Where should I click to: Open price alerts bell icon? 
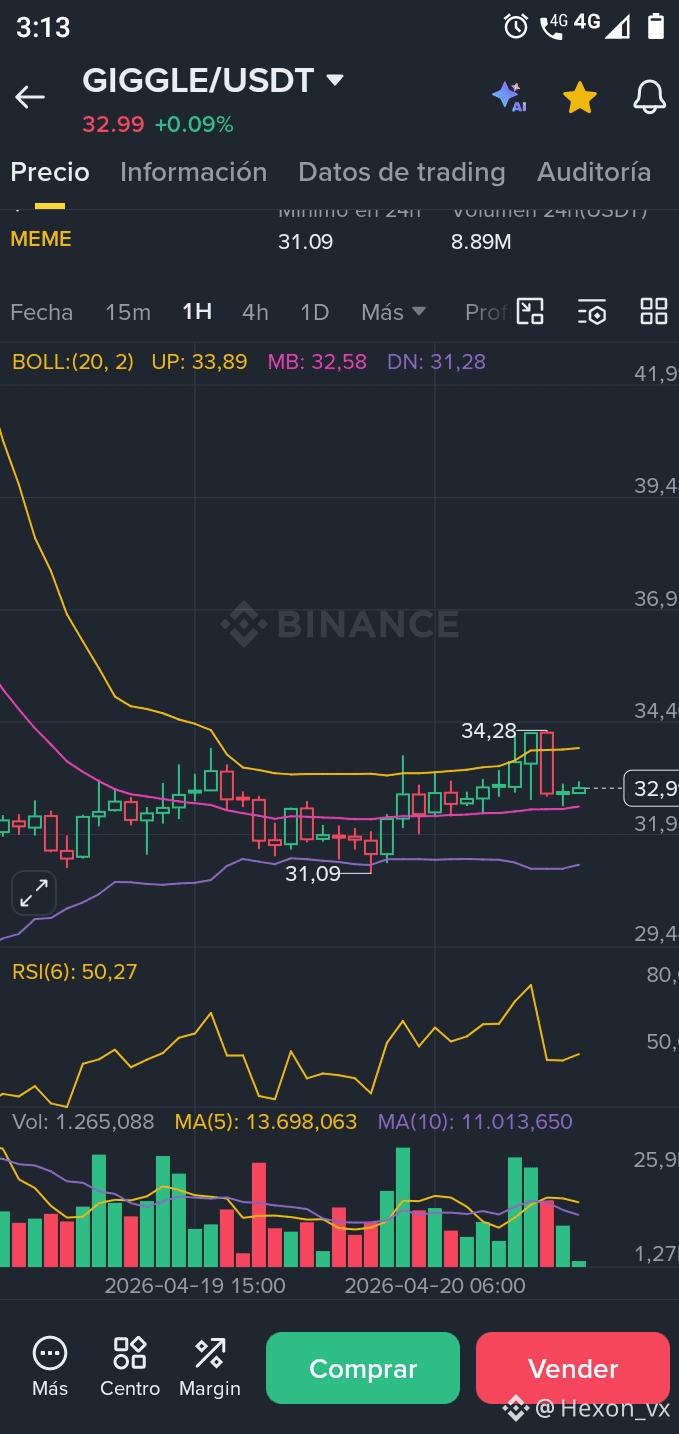click(650, 97)
